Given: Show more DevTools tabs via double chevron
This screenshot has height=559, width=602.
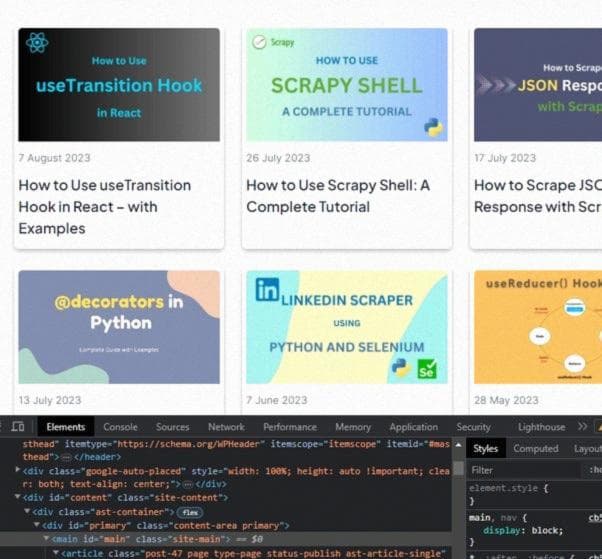Looking at the screenshot, I should click(x=582, y=427).
